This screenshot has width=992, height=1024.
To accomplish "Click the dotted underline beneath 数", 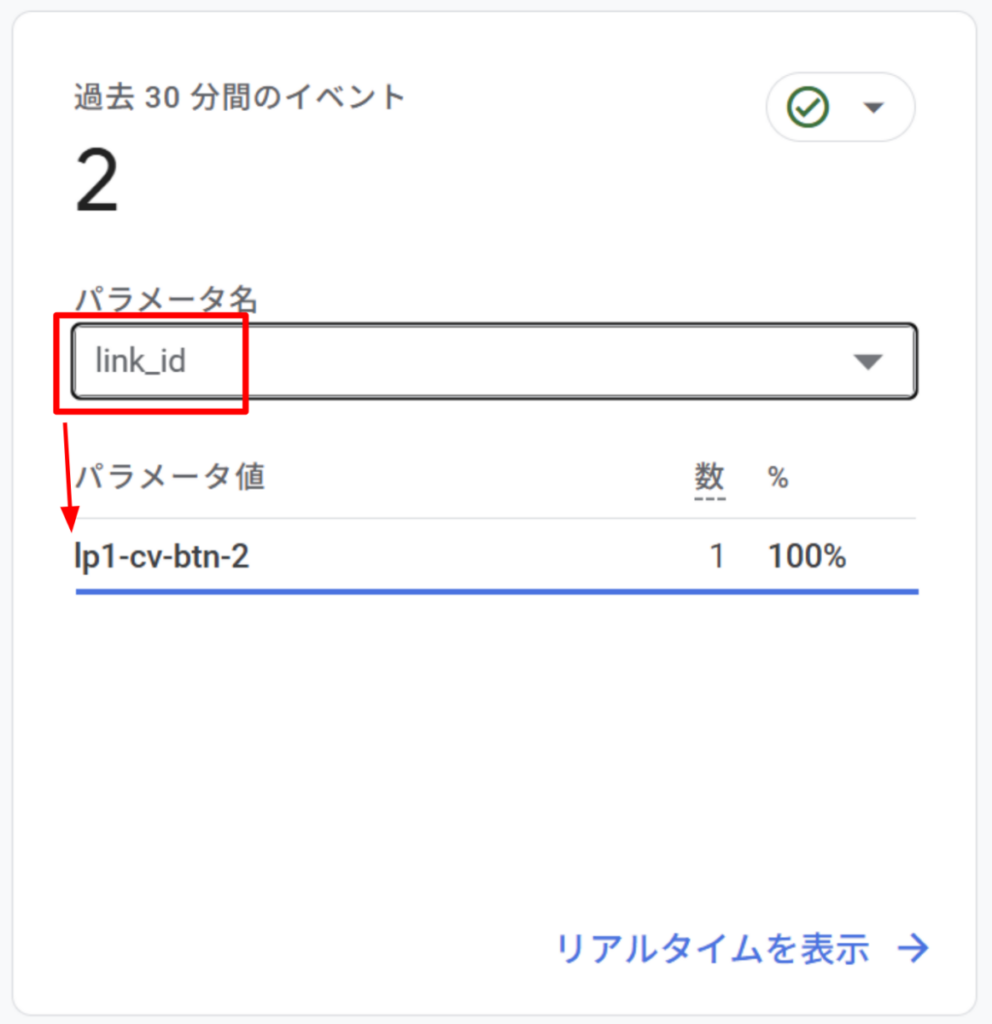I will pos(710,497).
